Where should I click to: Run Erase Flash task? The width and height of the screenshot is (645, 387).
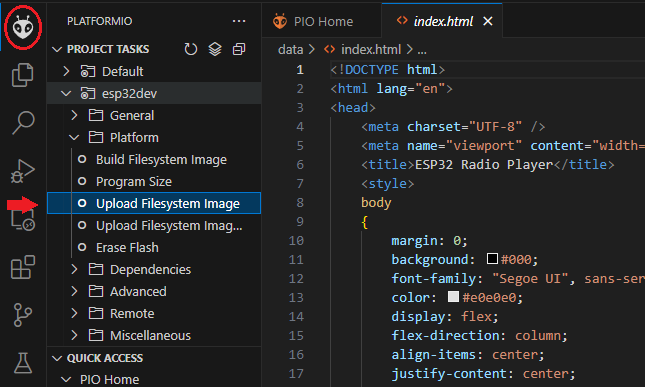(x=154, y=248)
